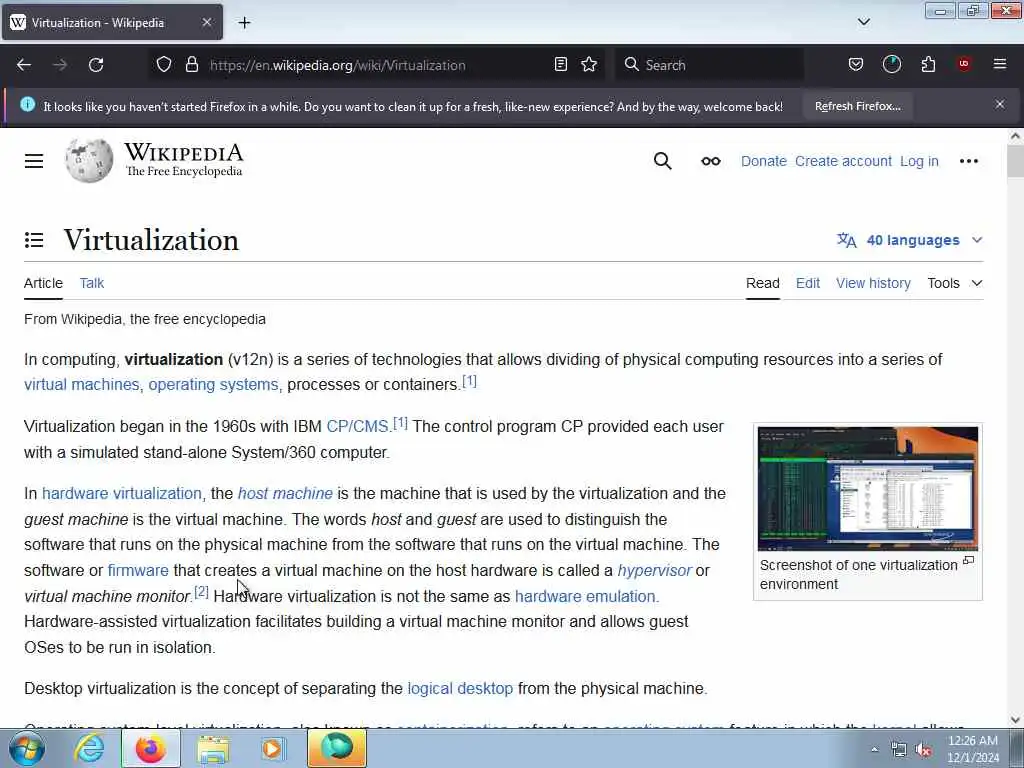
Task: Select the Article tab
Action: point(43,283)
